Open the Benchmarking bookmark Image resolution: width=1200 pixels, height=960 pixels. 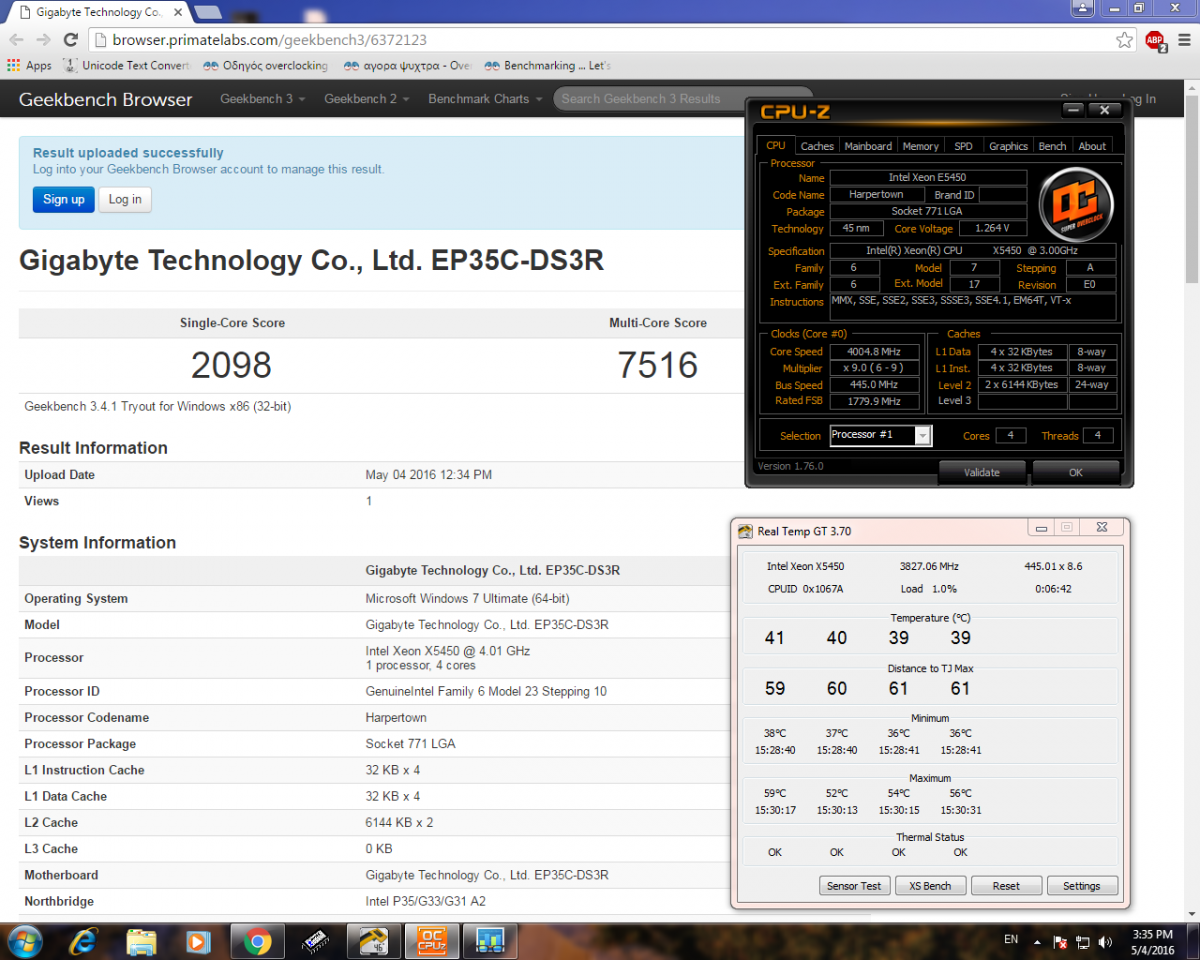tap(547, 66)
